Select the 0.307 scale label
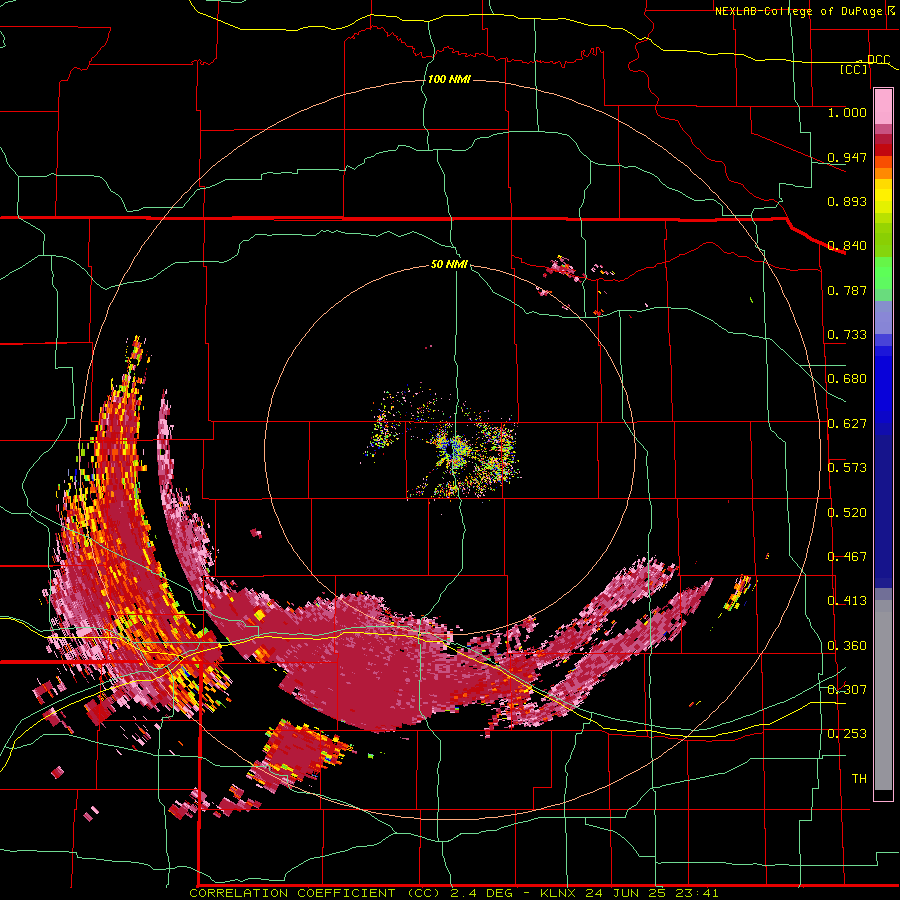The width and height of the screenshot is (900, 900). pyautogui.click(x=847, y=689)
